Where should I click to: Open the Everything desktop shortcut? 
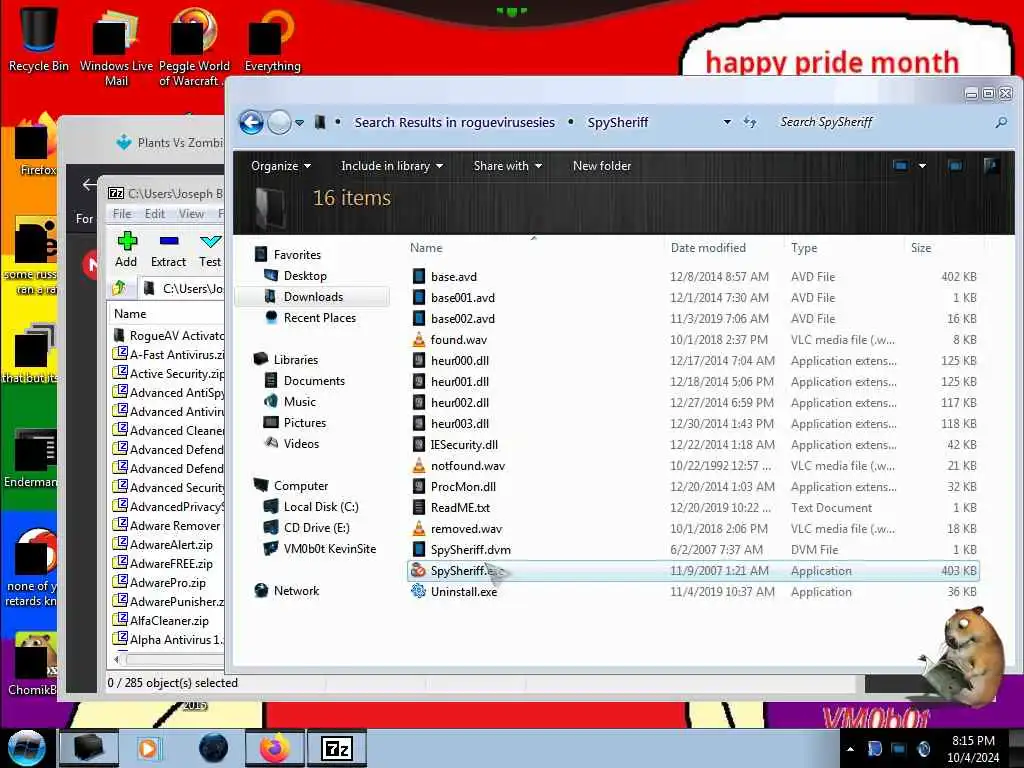(272, 38)
